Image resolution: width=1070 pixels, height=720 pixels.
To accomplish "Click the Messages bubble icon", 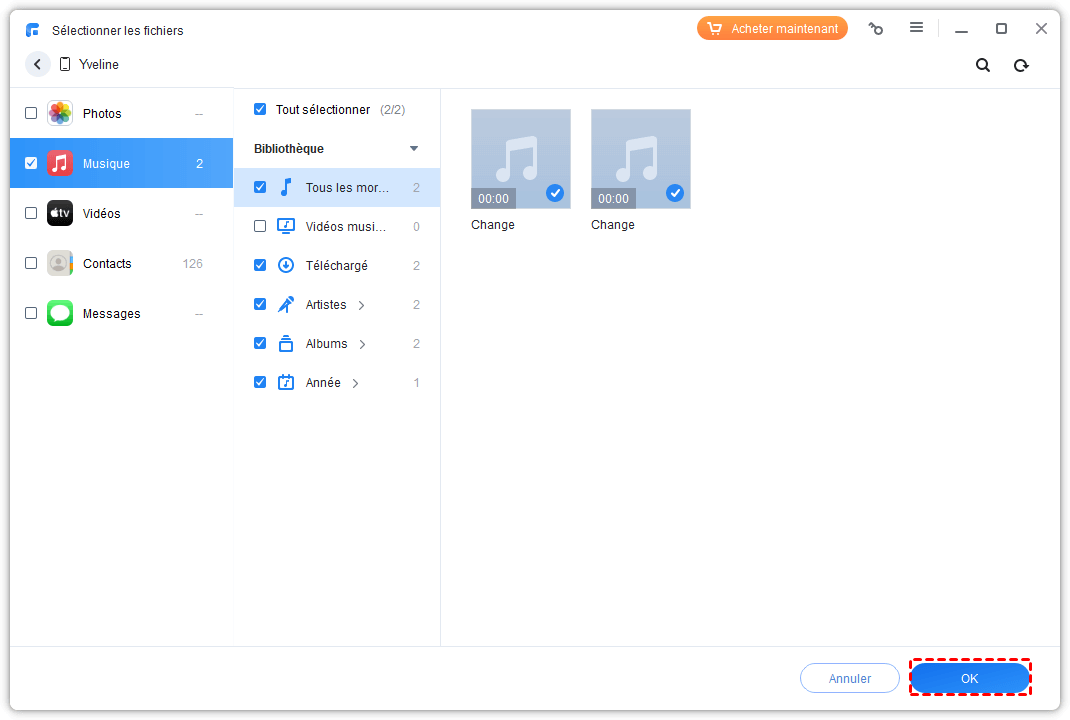I will (60, 313).
